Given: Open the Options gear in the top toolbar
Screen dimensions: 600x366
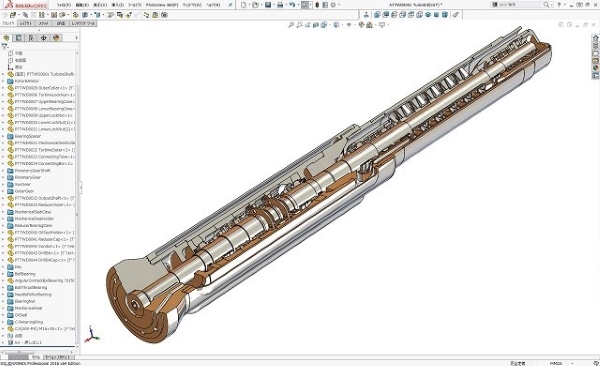Looking at the screenshot, I should 333,5.
